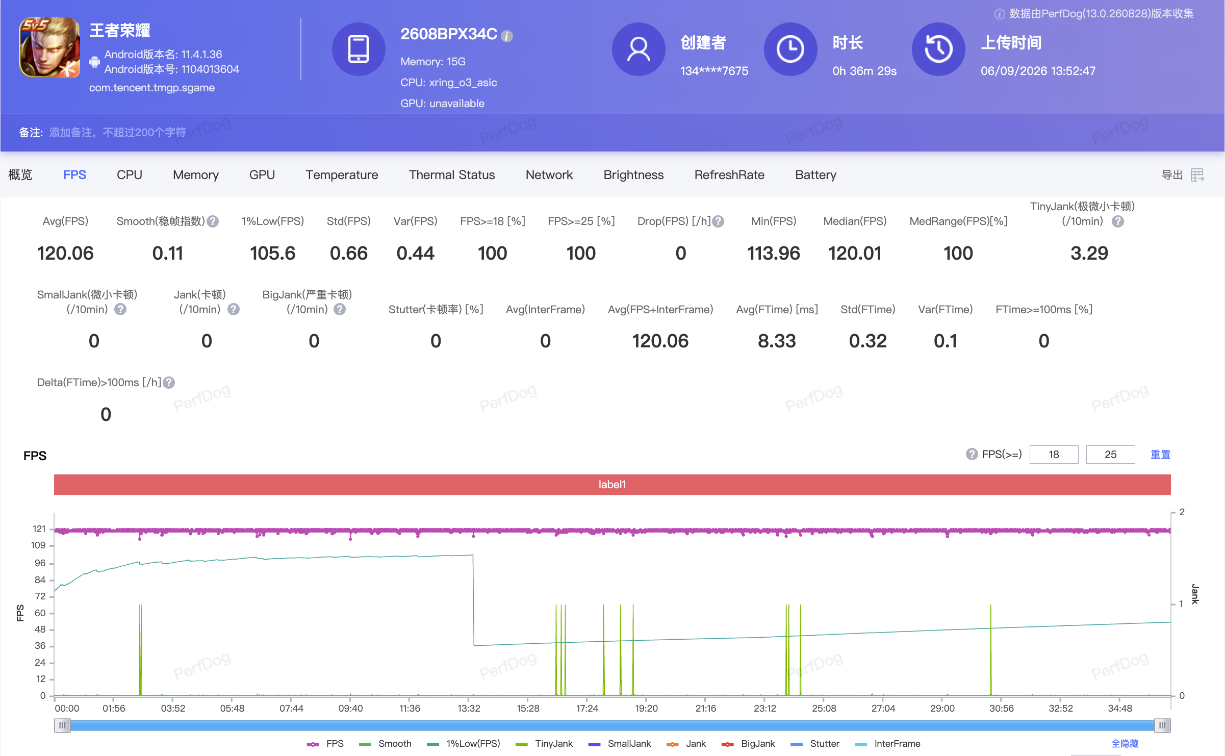Open help icon for Smooth(稳帧指数)
This screenshot has width=1225, height=756.
[x=213, y=221]
